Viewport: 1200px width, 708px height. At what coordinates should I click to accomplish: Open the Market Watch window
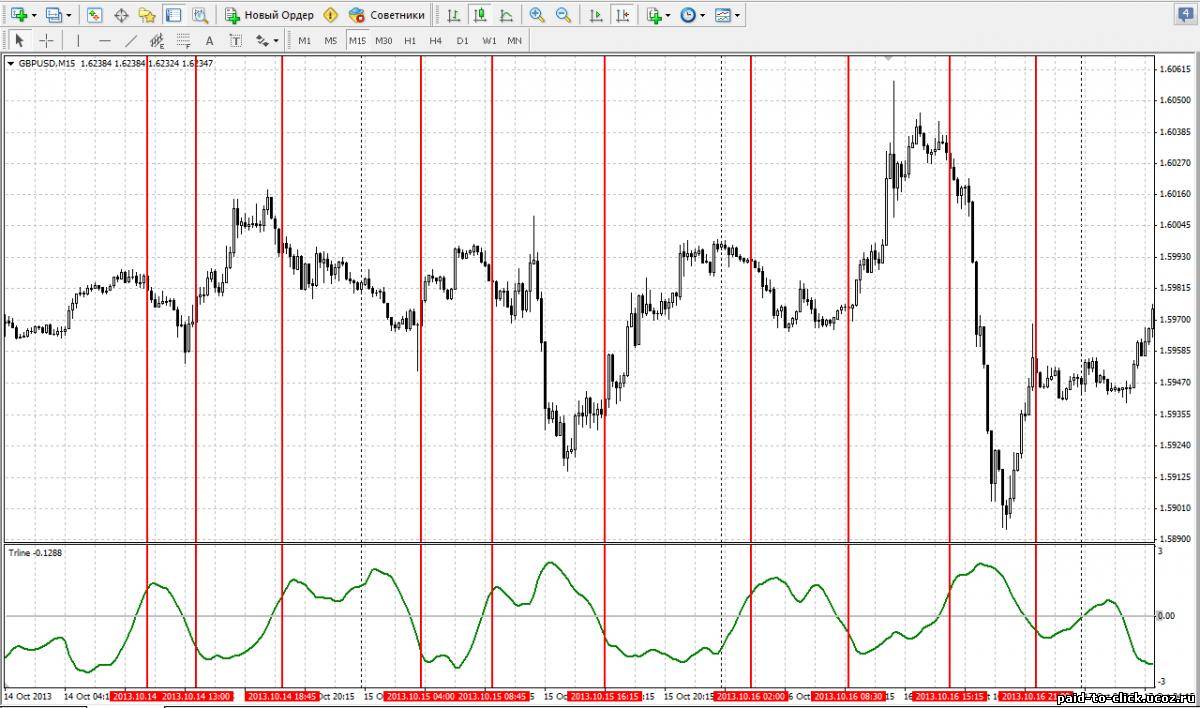(94, 15)
